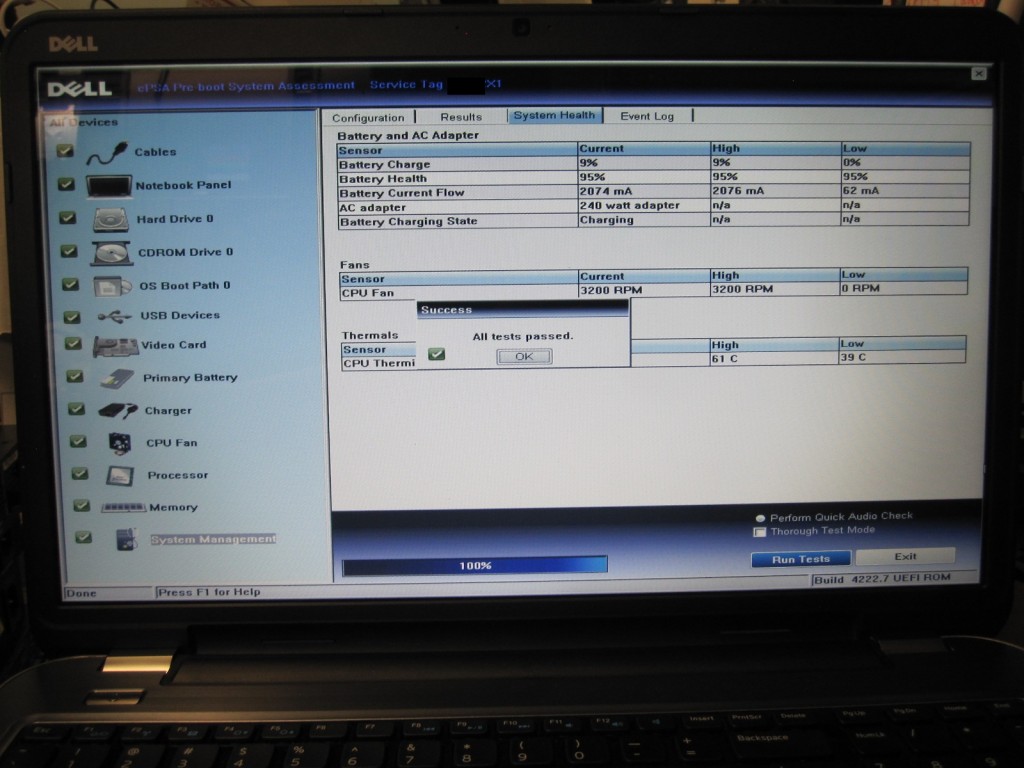Click the Battery Current Flow row
Viewport: 1024px width, 768px height.
(653, 192)
